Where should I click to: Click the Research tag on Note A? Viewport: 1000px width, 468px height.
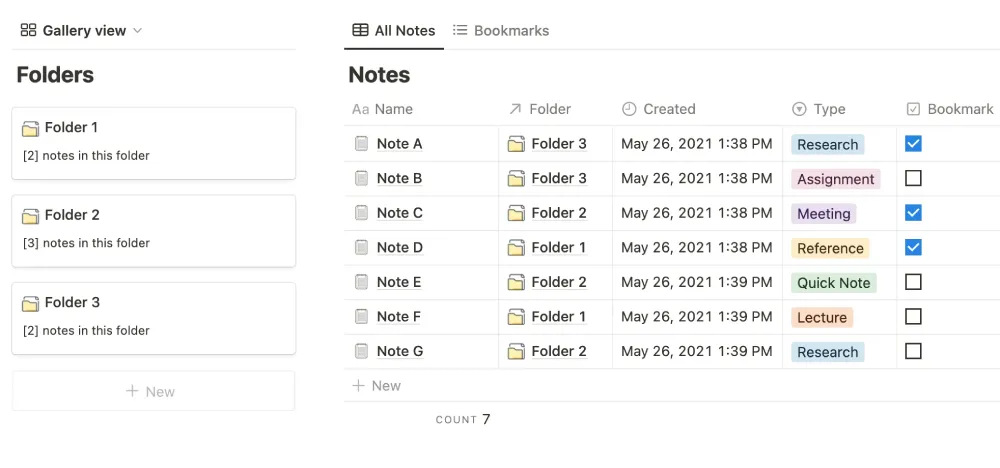pos(827,144)
